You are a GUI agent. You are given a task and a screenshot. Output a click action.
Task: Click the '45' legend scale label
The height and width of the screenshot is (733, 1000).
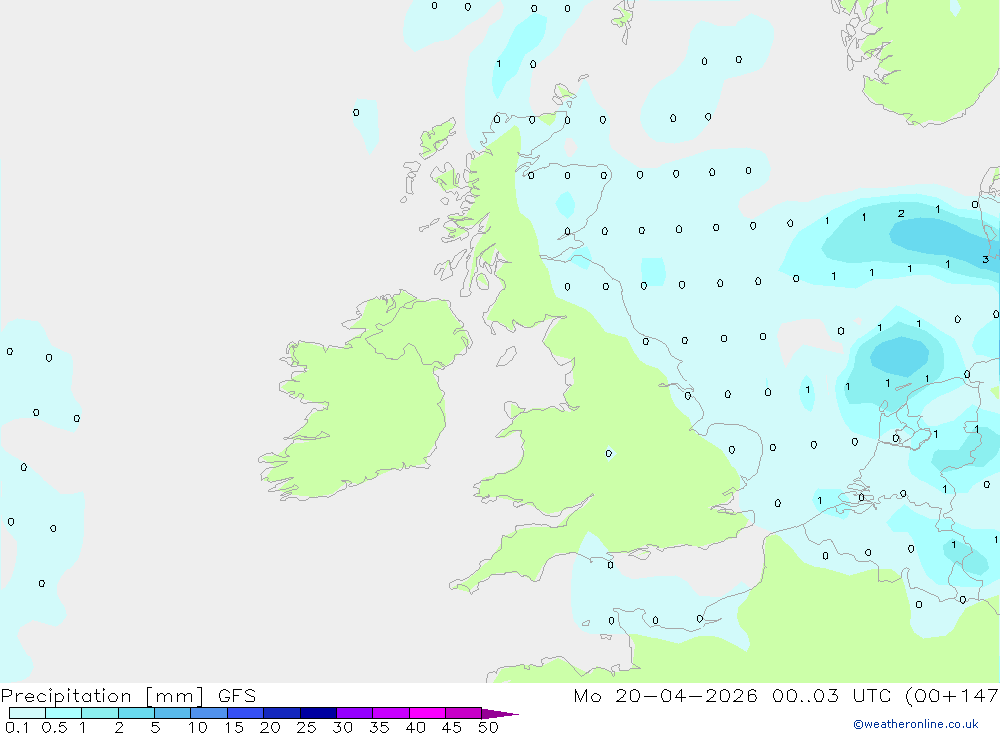click(452, 727)
